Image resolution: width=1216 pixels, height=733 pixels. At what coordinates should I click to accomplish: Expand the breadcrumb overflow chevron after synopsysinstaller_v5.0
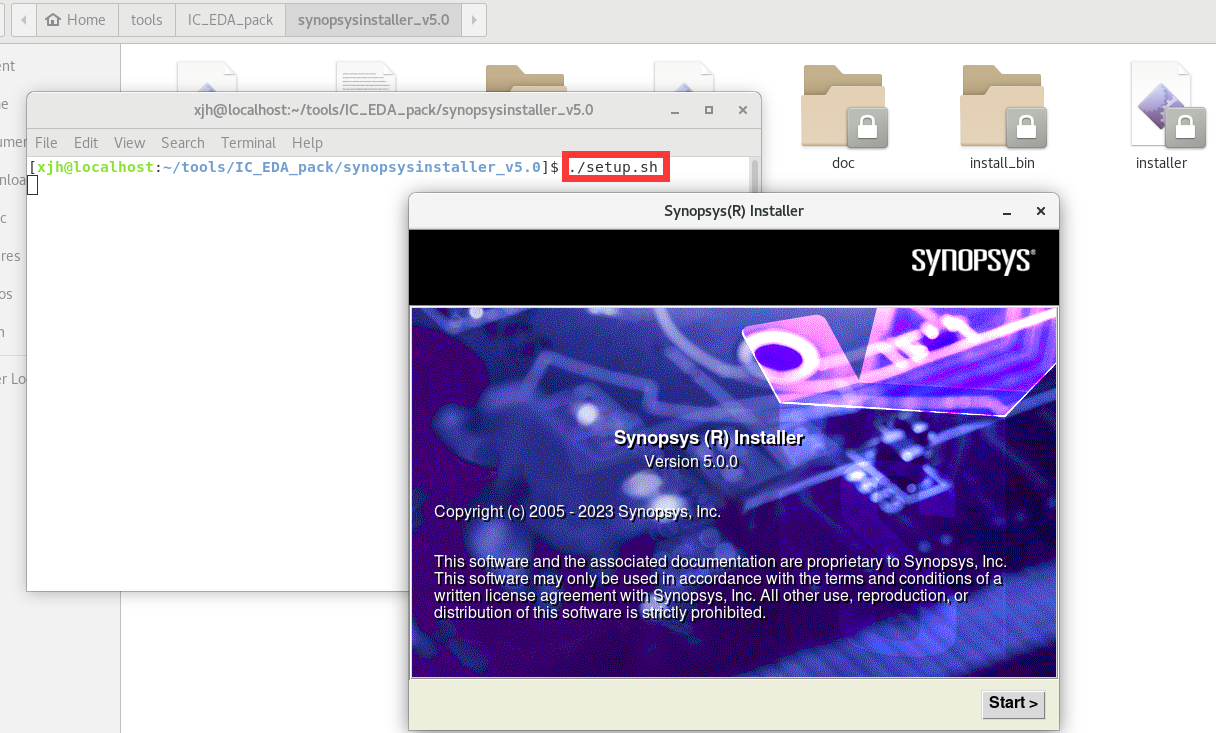pyautogui.click(x=472, y=20)
